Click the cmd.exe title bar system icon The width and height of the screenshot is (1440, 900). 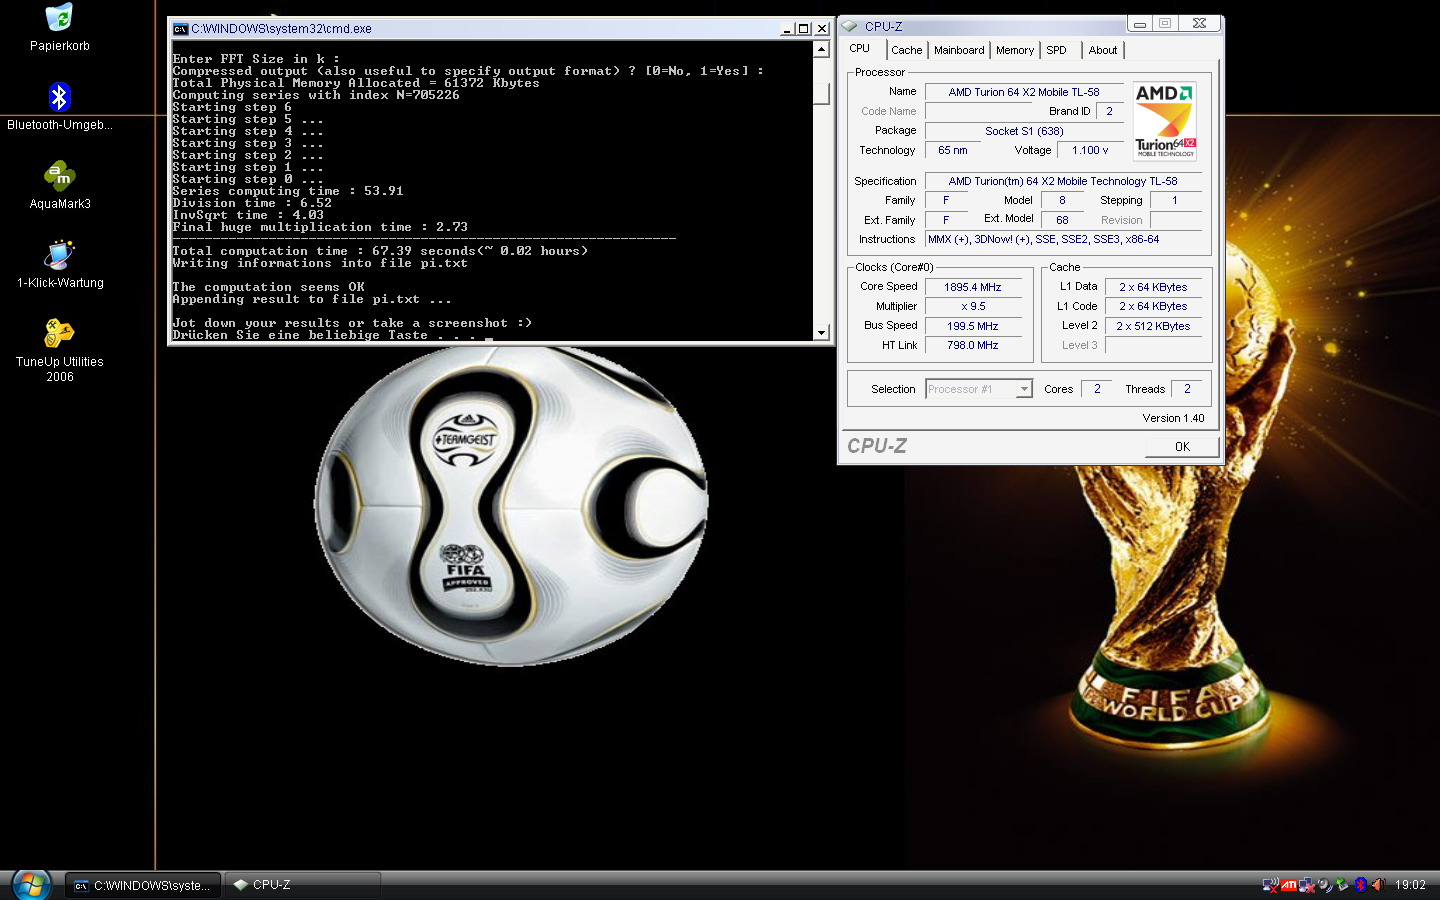pos(180,29)
